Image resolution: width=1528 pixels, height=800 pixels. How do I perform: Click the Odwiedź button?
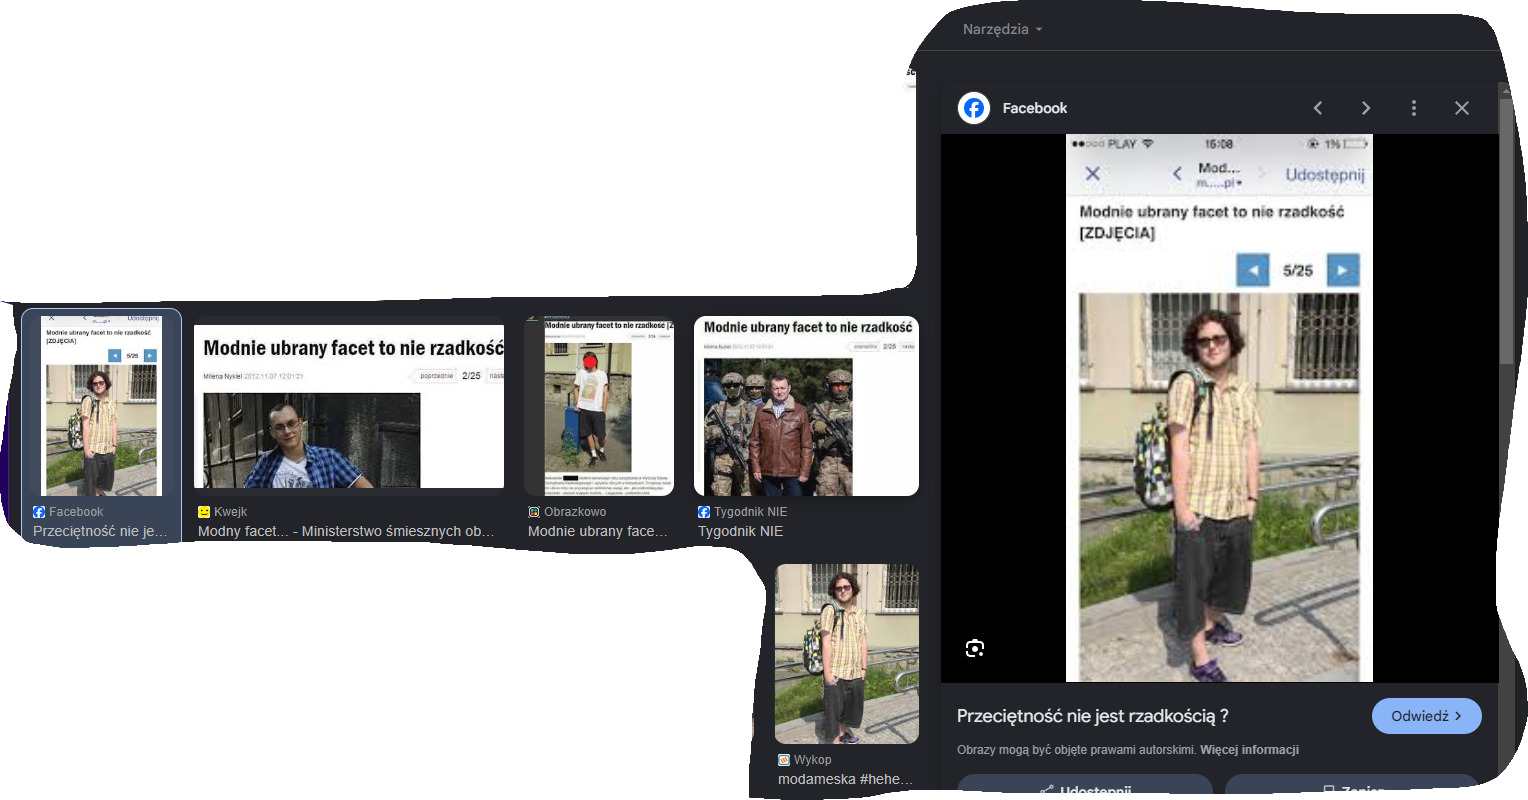[x=1427, y=716]
